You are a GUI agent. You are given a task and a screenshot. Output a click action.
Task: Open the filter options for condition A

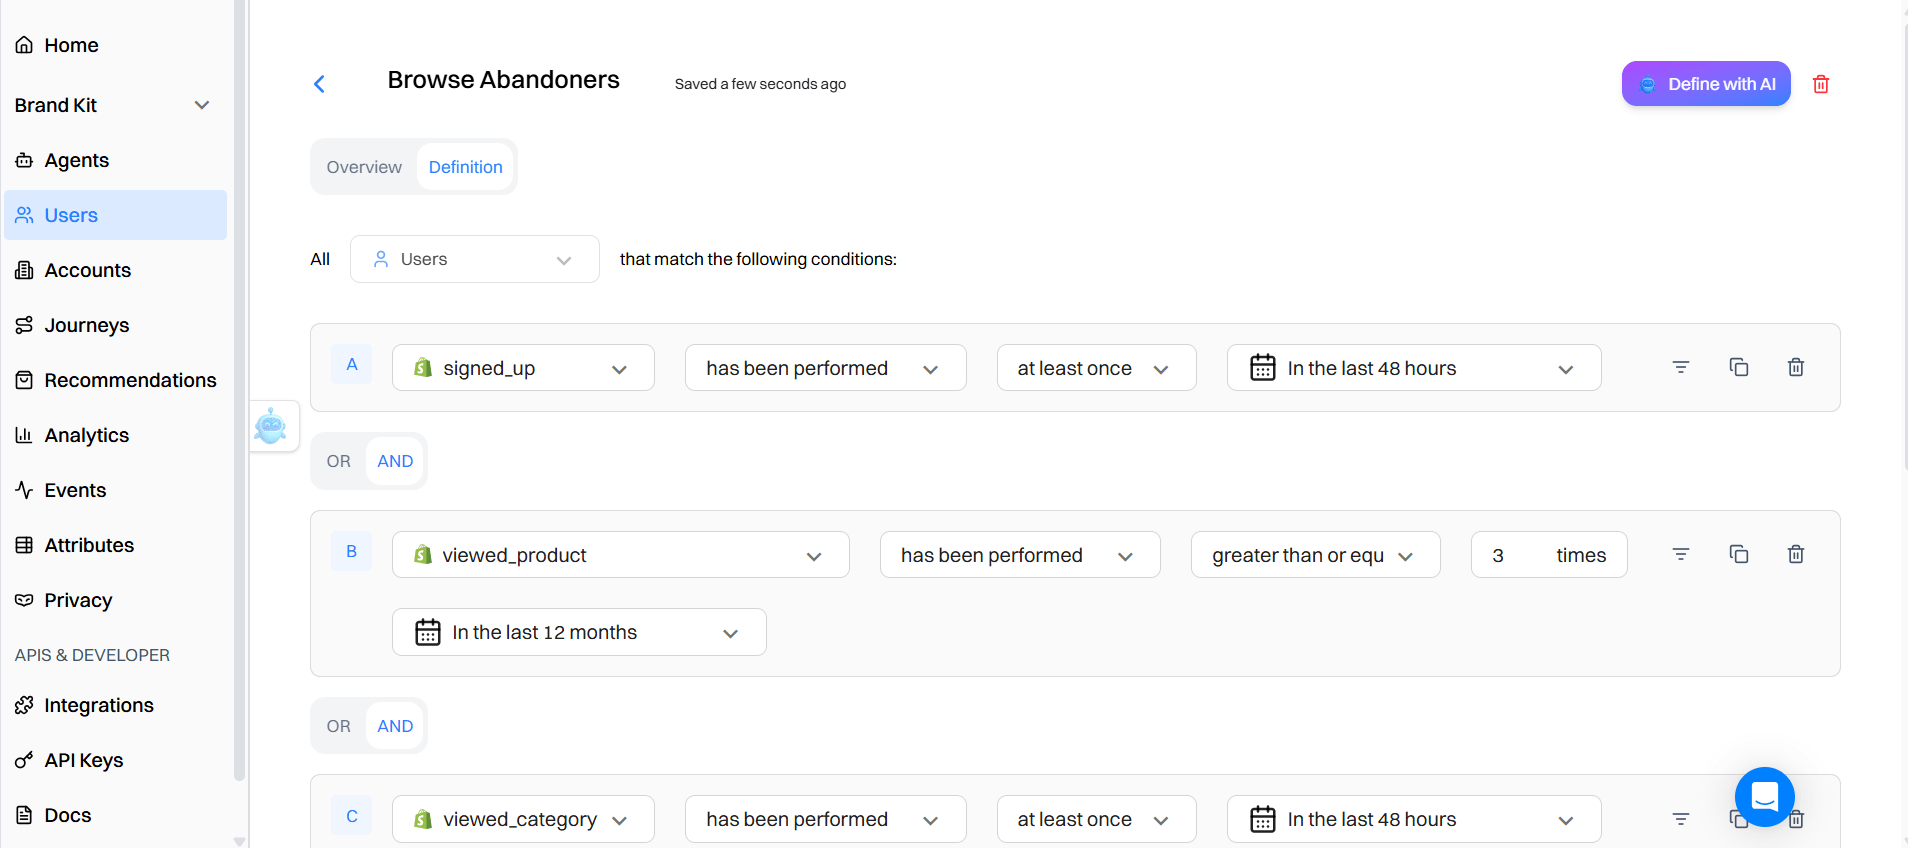[1681, 367]
